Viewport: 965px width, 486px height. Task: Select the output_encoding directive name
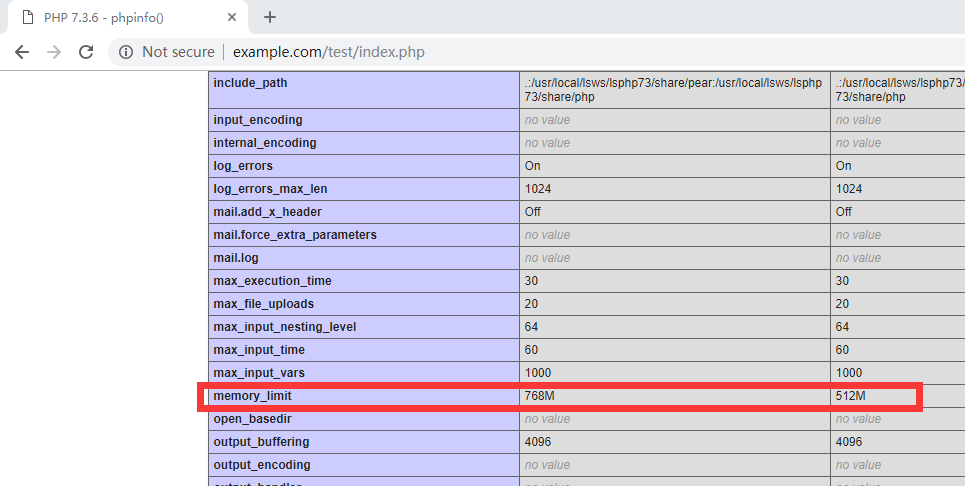262,465
